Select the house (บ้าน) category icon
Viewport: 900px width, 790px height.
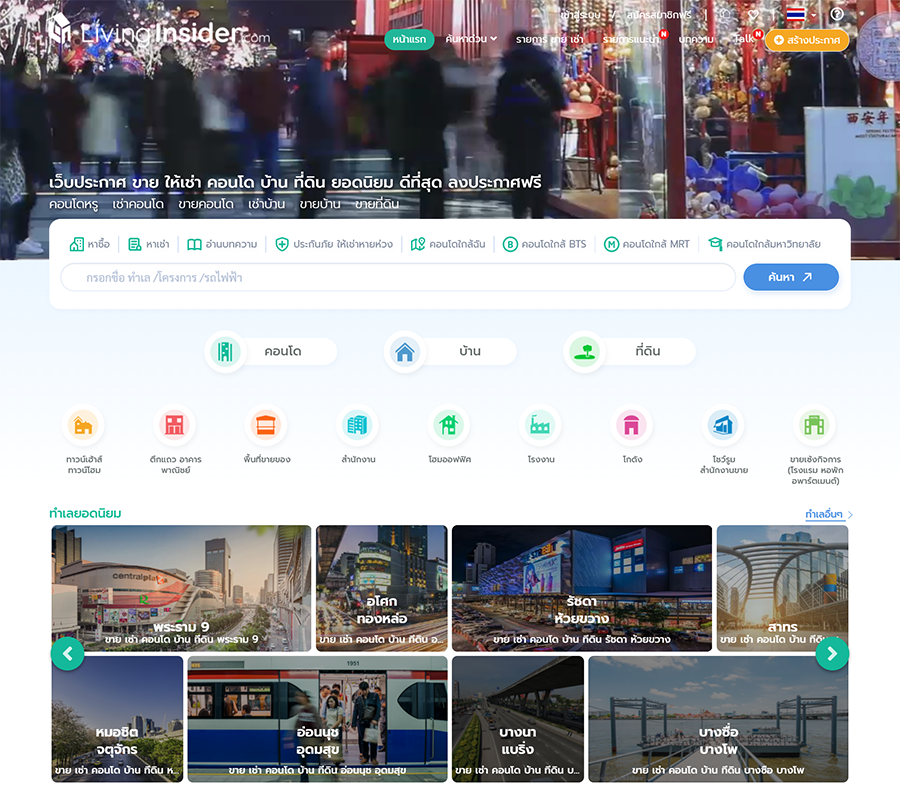coord(405,352)
